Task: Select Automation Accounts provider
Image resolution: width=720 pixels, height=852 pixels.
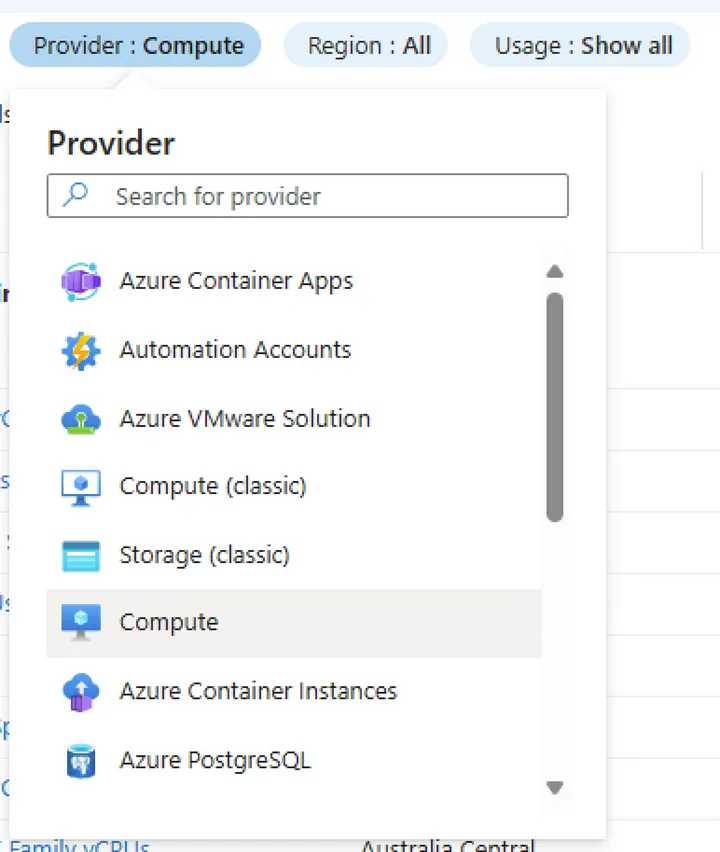Action: pos(294,350)
